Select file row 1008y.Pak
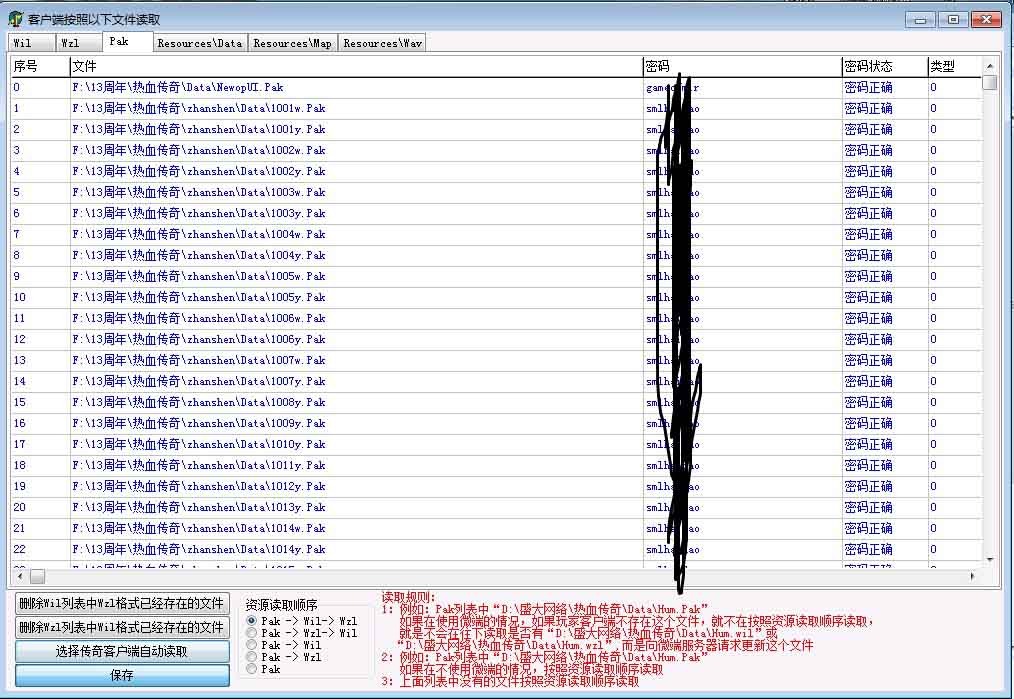This screenshot has width=1014, height=699. (x=496, y=403)
